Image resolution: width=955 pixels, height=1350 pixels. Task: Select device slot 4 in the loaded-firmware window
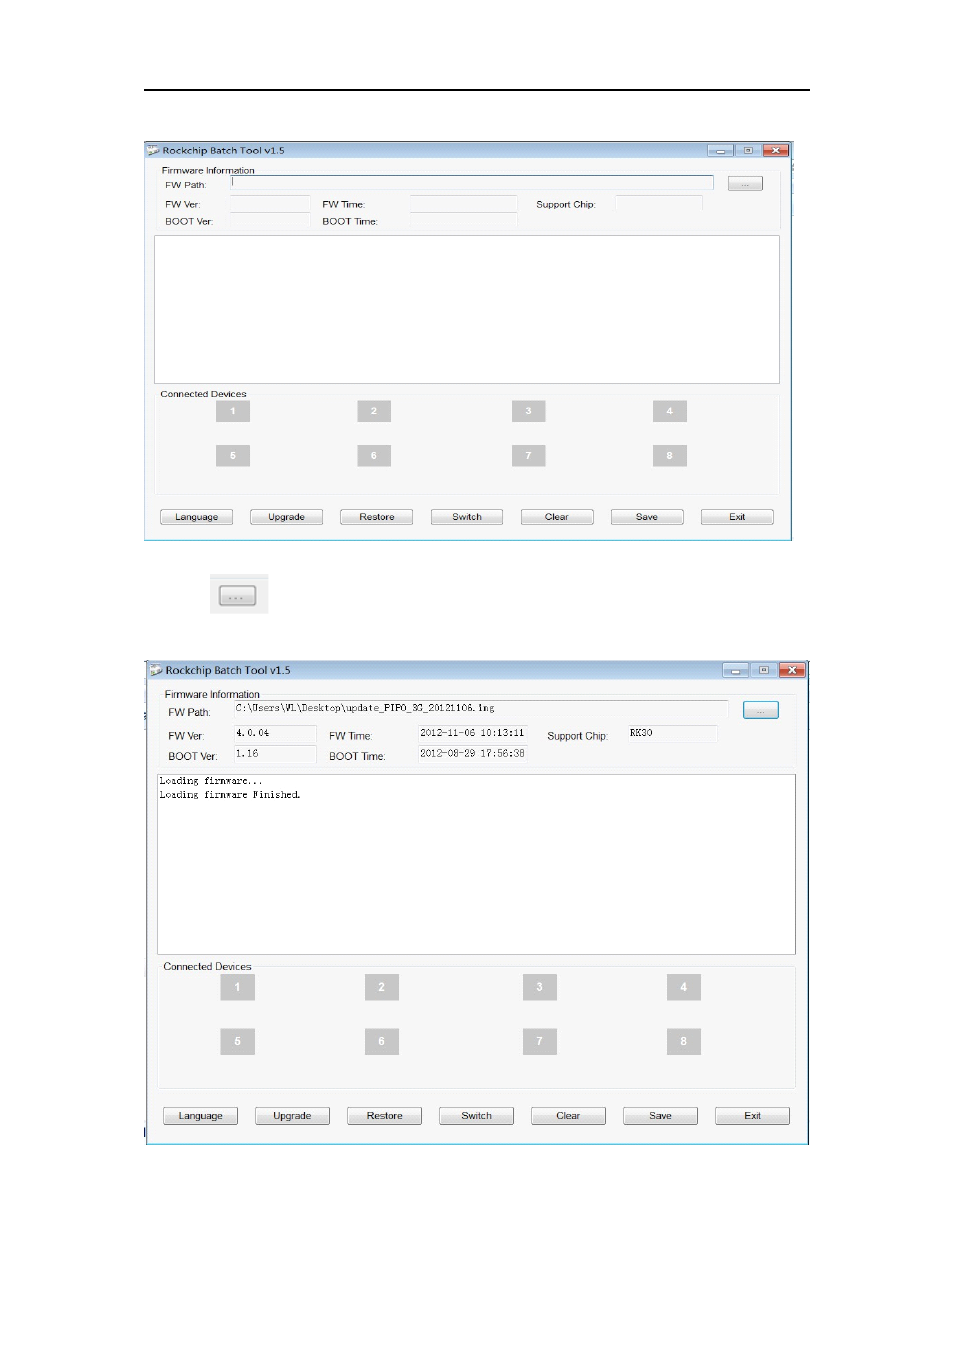(x=684, y=987)
